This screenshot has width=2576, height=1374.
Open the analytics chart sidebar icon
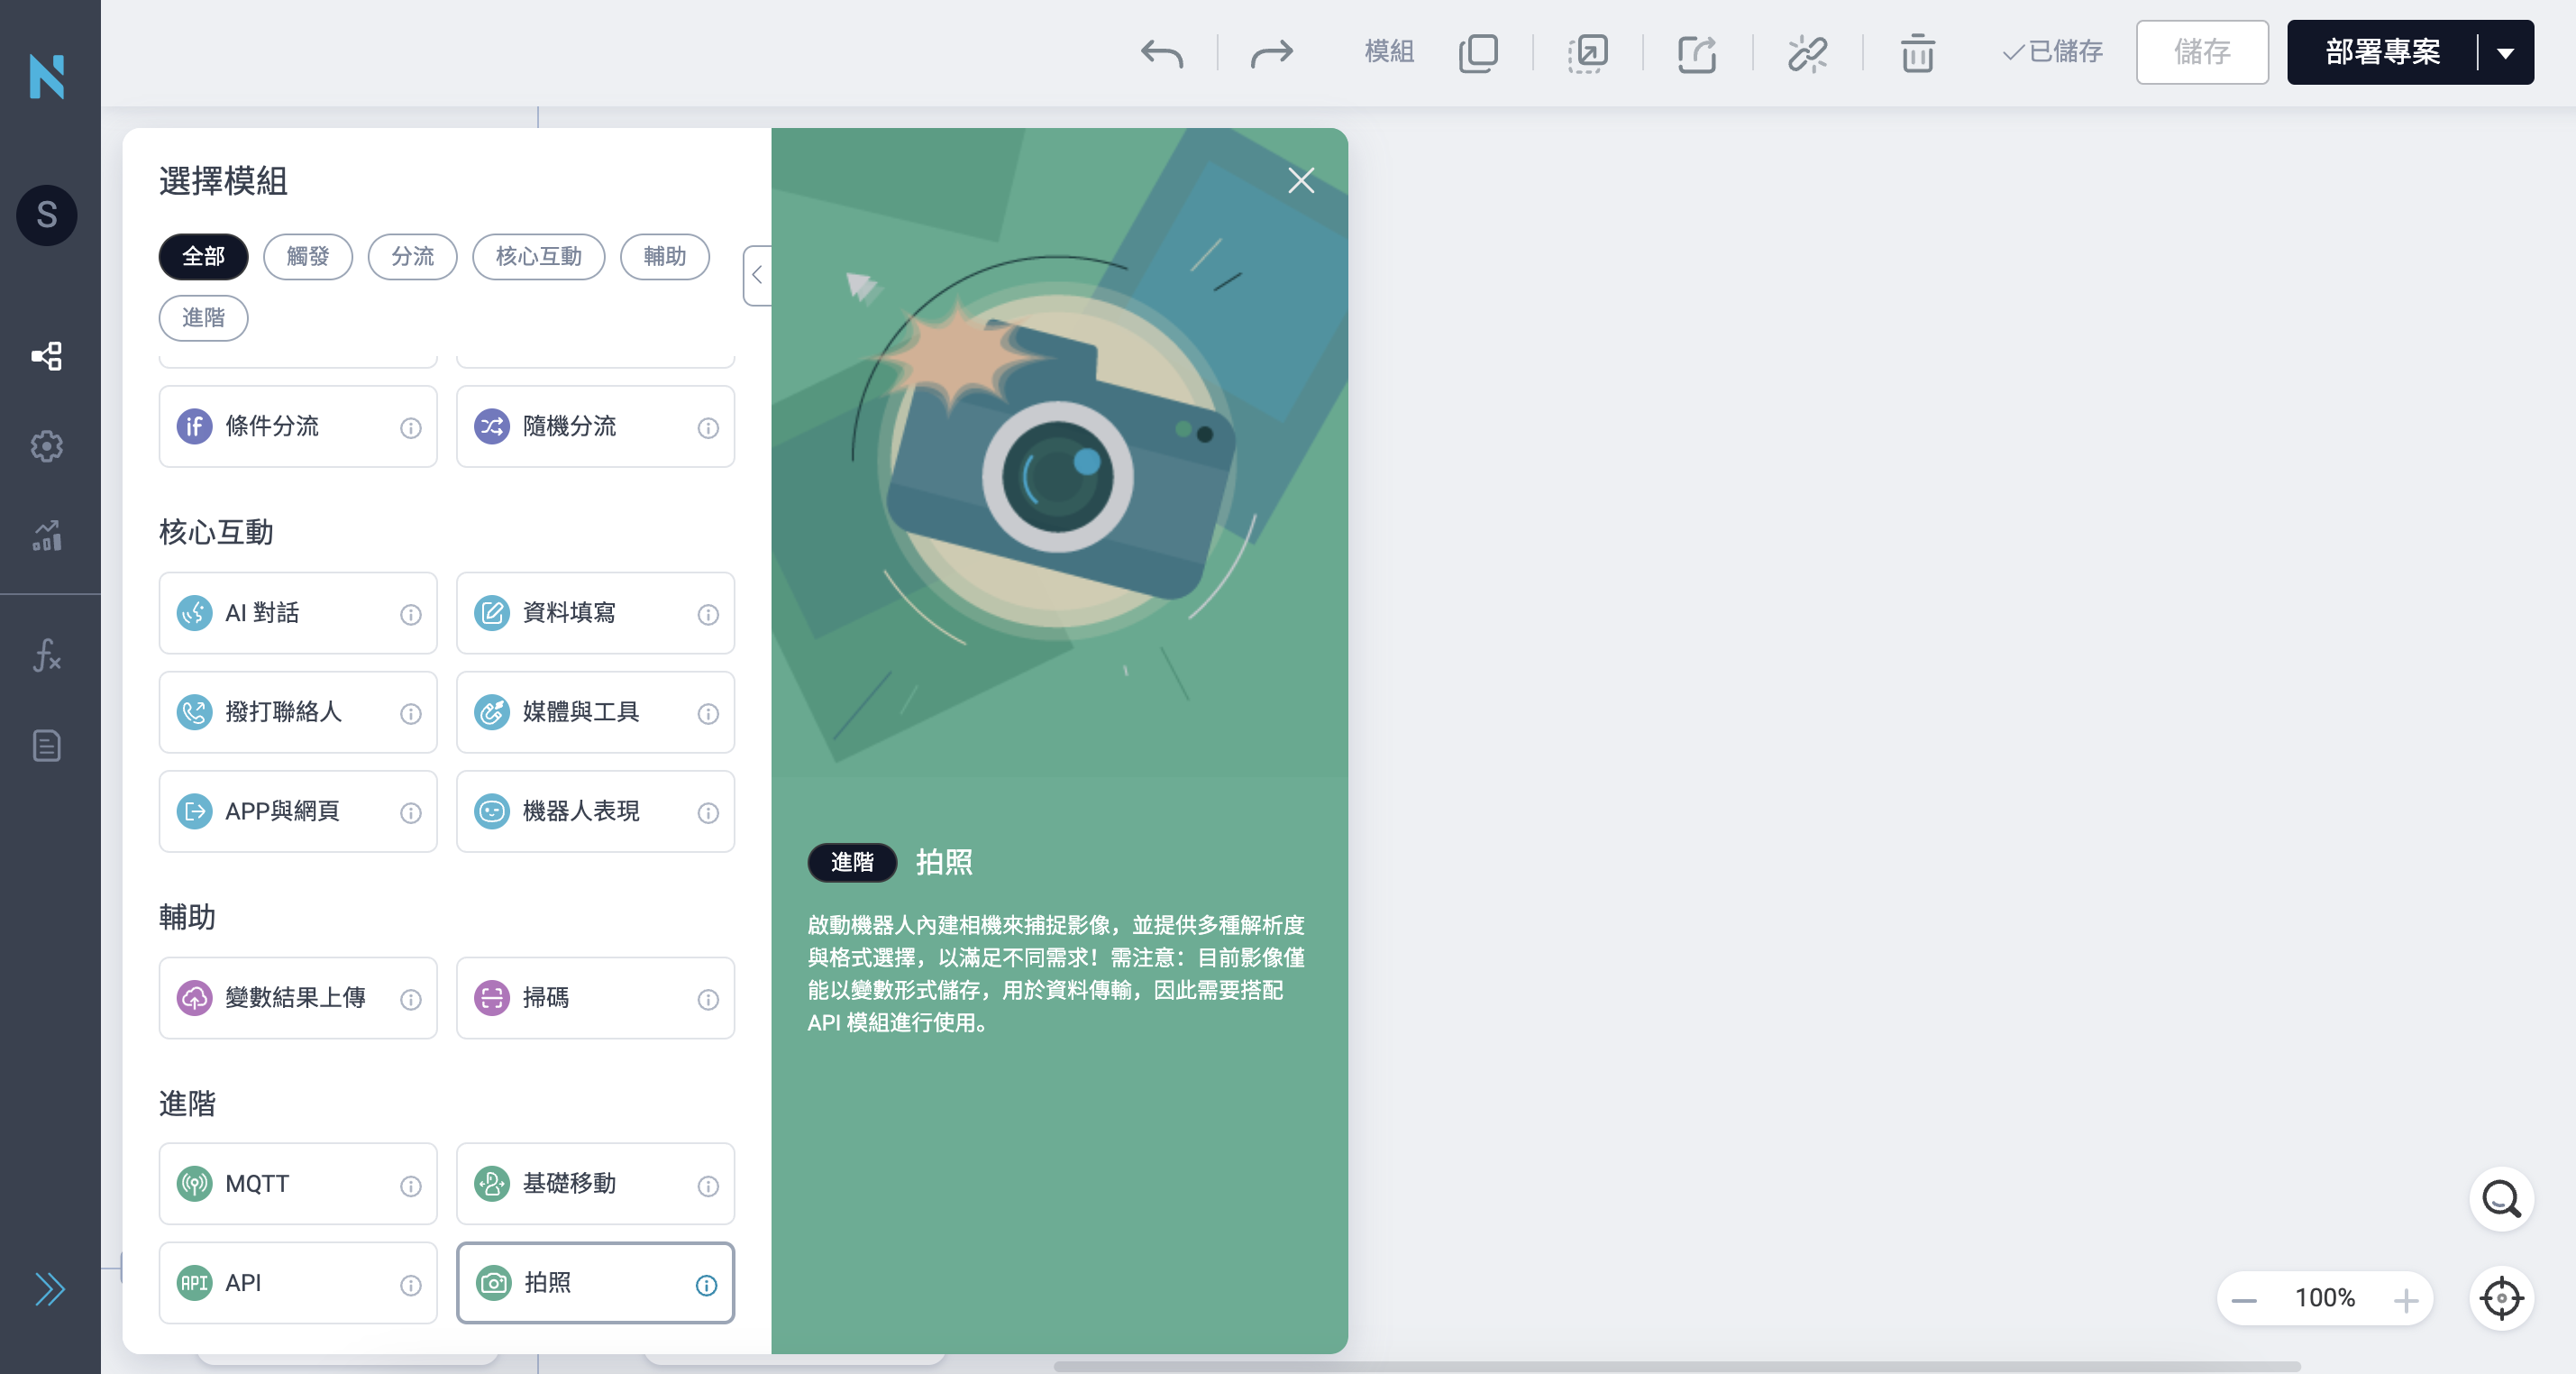point(47,536)
